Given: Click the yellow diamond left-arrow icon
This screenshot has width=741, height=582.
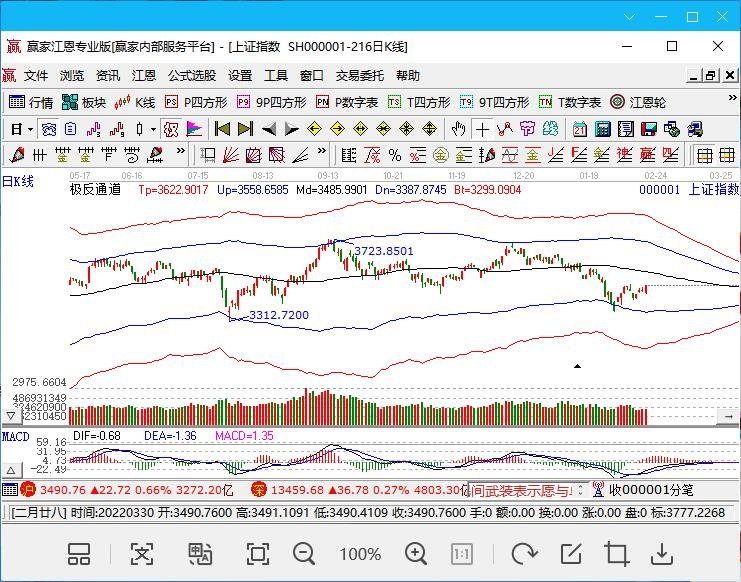Looking at the screenshot, I should tap(314, 129).
